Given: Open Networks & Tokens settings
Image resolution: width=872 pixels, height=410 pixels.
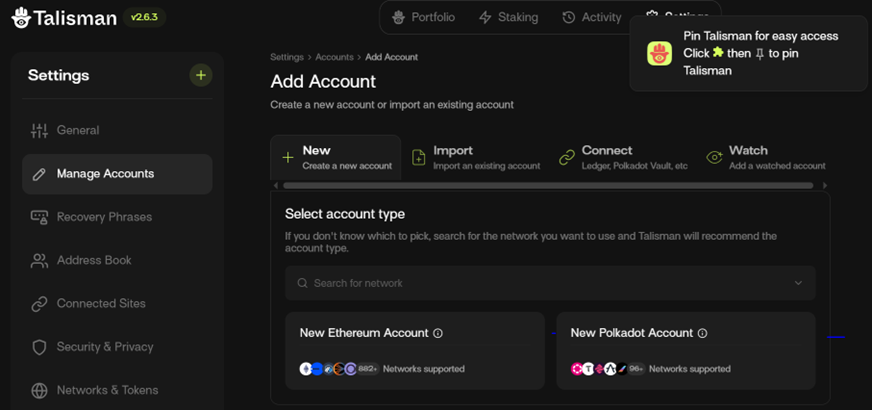Looking at the screenshot, I should click(x=117, y=391).
